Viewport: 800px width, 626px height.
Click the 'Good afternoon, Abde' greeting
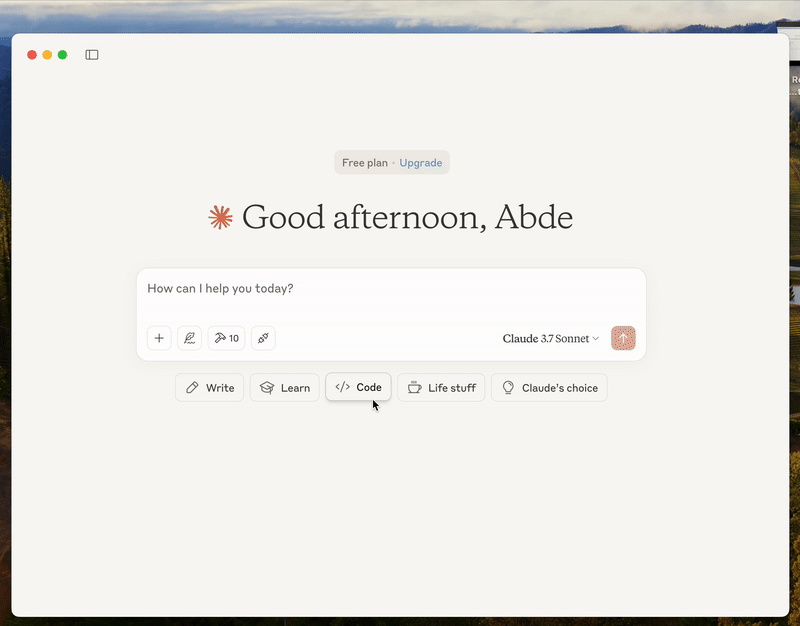tap(407, 217)
